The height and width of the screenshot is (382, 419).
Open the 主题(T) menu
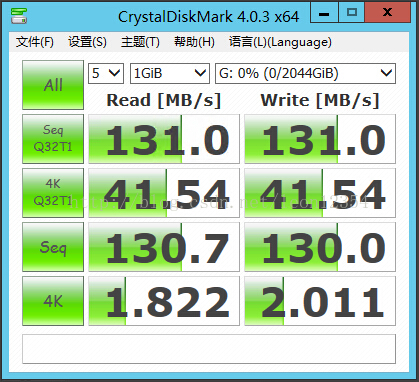click(140, 42)
